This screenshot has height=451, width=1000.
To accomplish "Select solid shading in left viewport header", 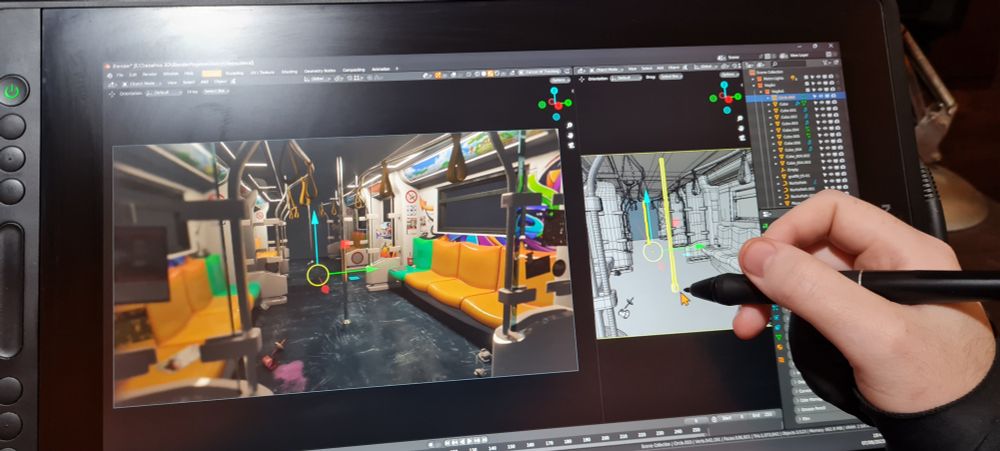I will (x=483, y=74).
